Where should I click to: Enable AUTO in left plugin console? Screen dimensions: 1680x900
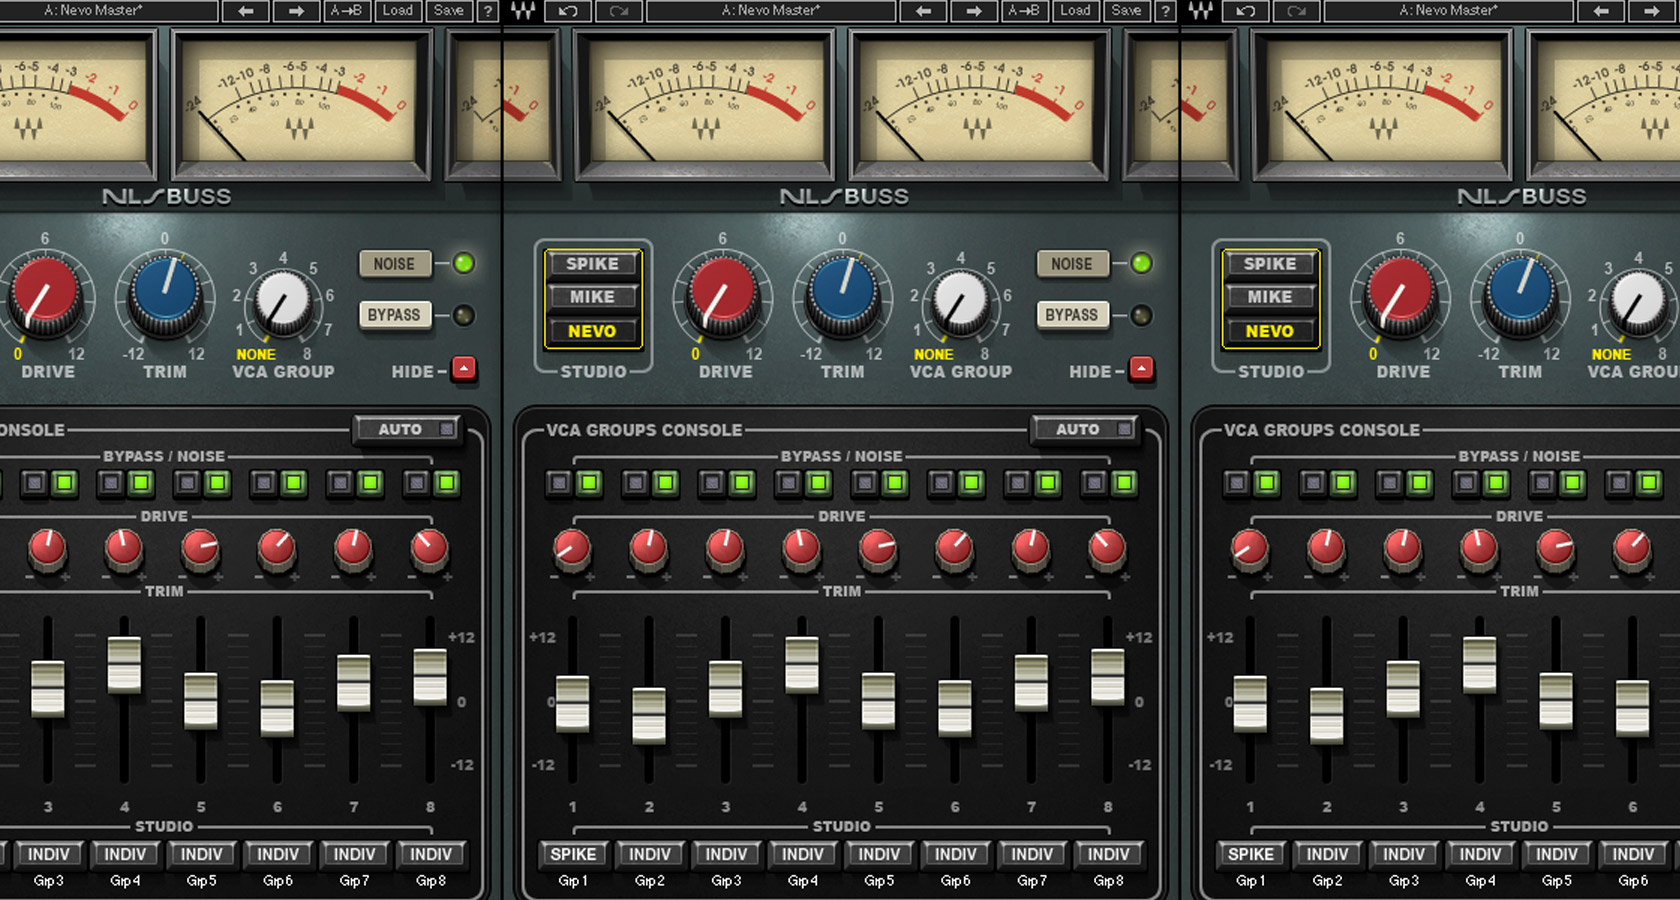tap(408, 429)
